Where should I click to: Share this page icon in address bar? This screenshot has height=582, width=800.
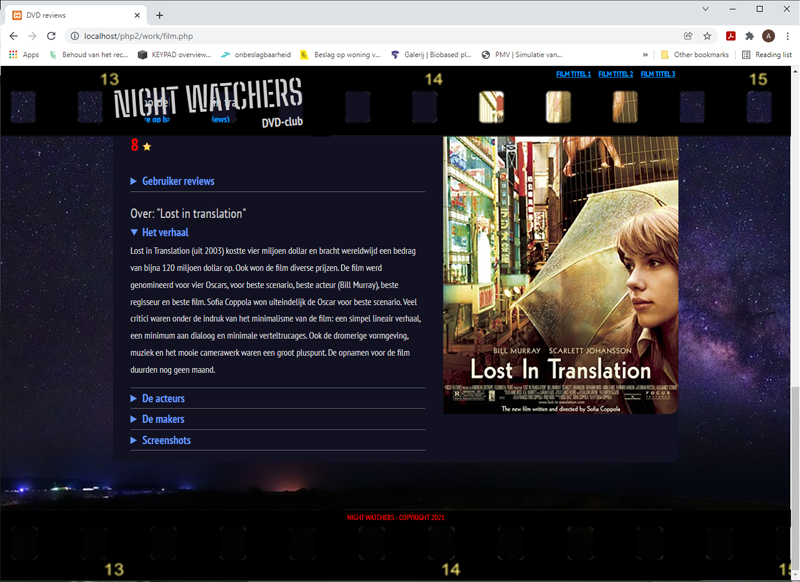click(x=688, y=36)
